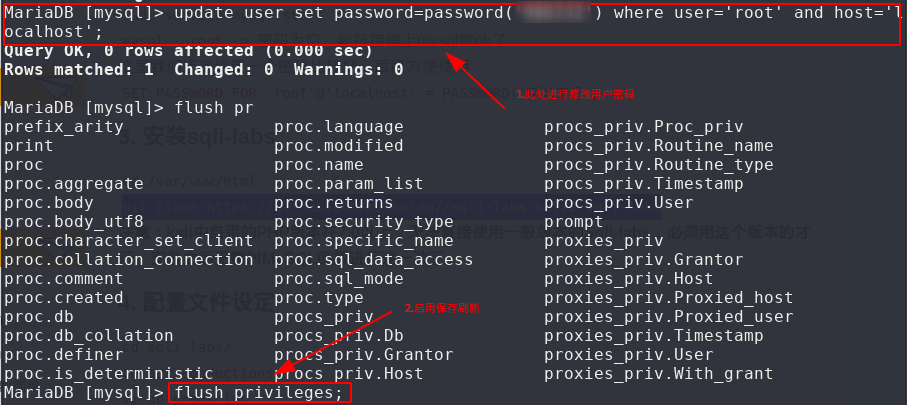Click the procs_priv.Proc_priv suggestion
This screenshot has width=907, height=405.
tap(643, 127)
